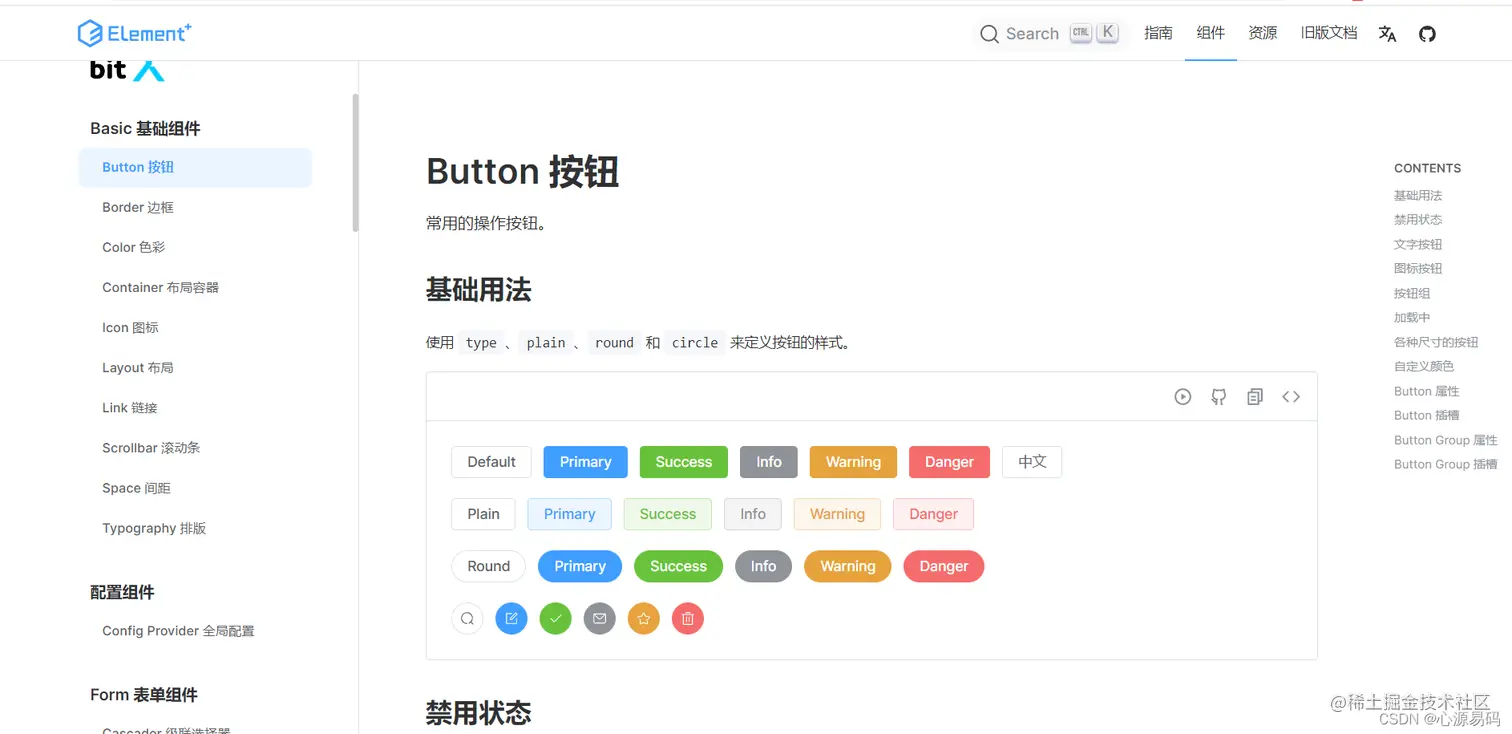This screenshot has height=734, width=1512.
Task: Run the example in the playground
Action: click(x=1183, y=396)
